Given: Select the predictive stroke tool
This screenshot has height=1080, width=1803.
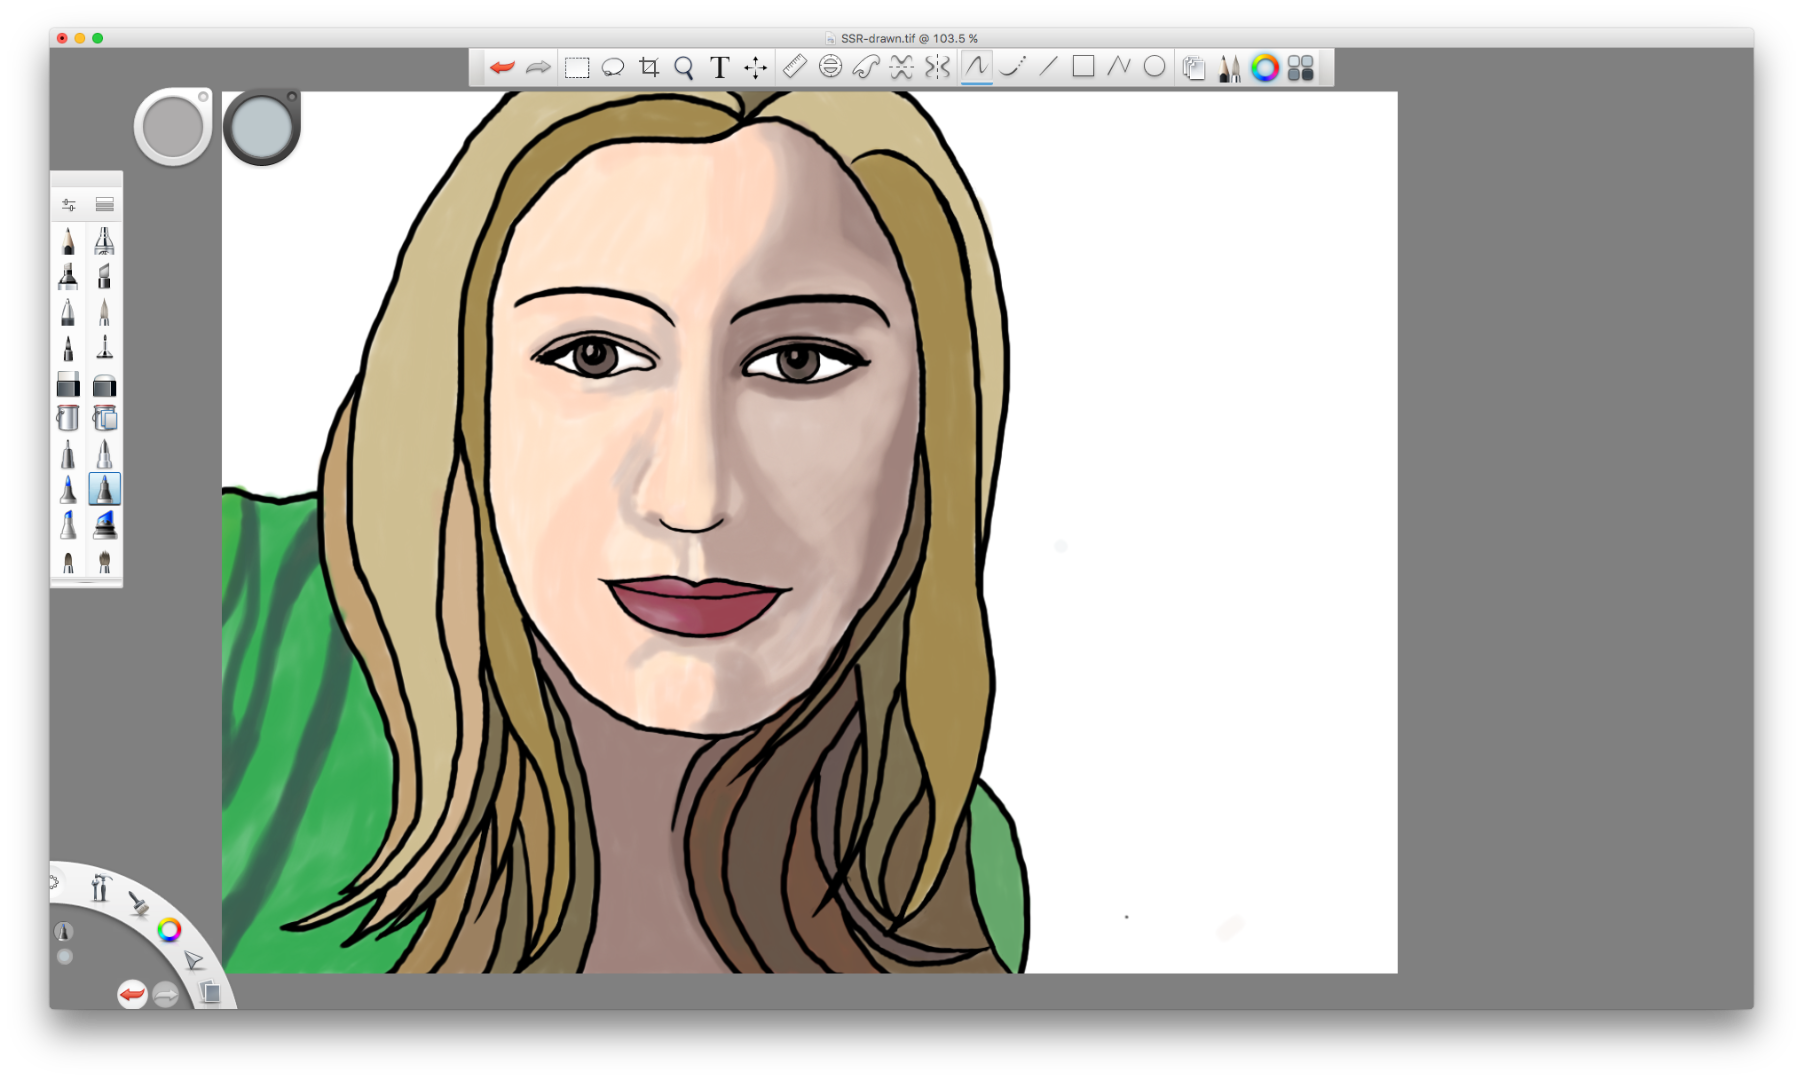Looking at the screenshot, I should click(1012, 67).
